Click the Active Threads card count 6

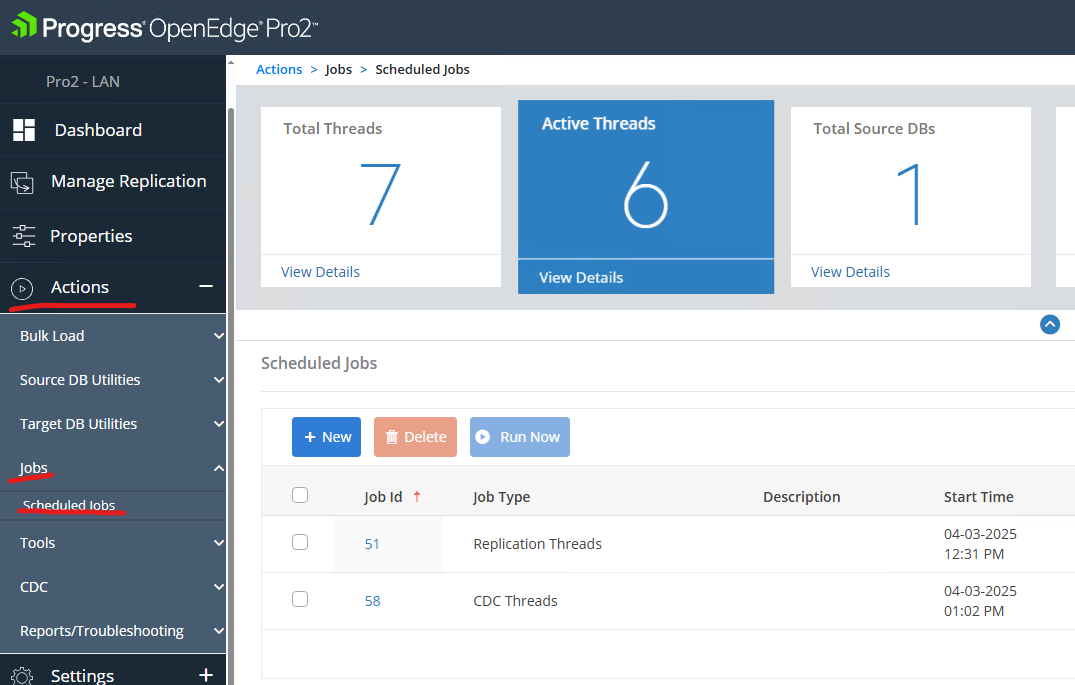coord(645,195)
